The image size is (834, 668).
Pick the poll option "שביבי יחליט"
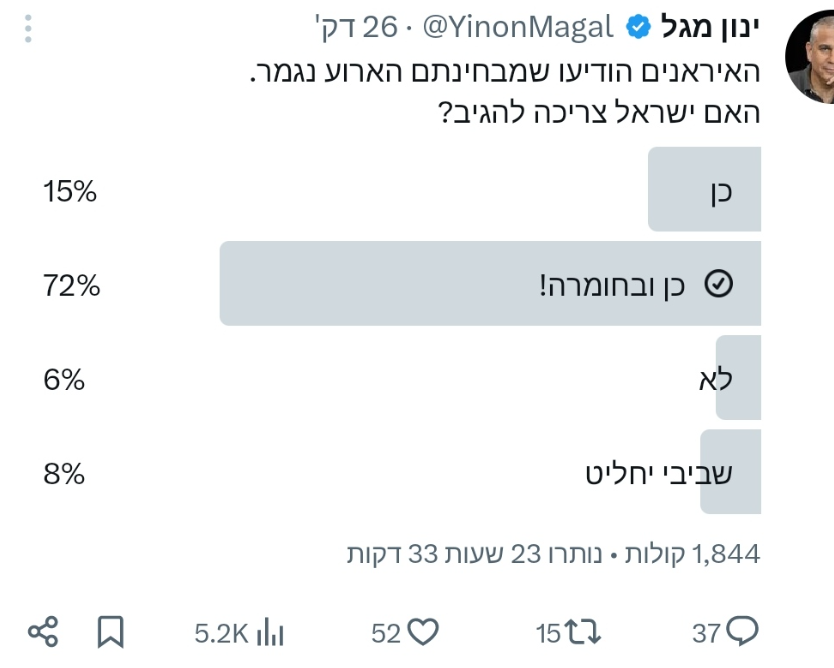(x=658, y=473)
